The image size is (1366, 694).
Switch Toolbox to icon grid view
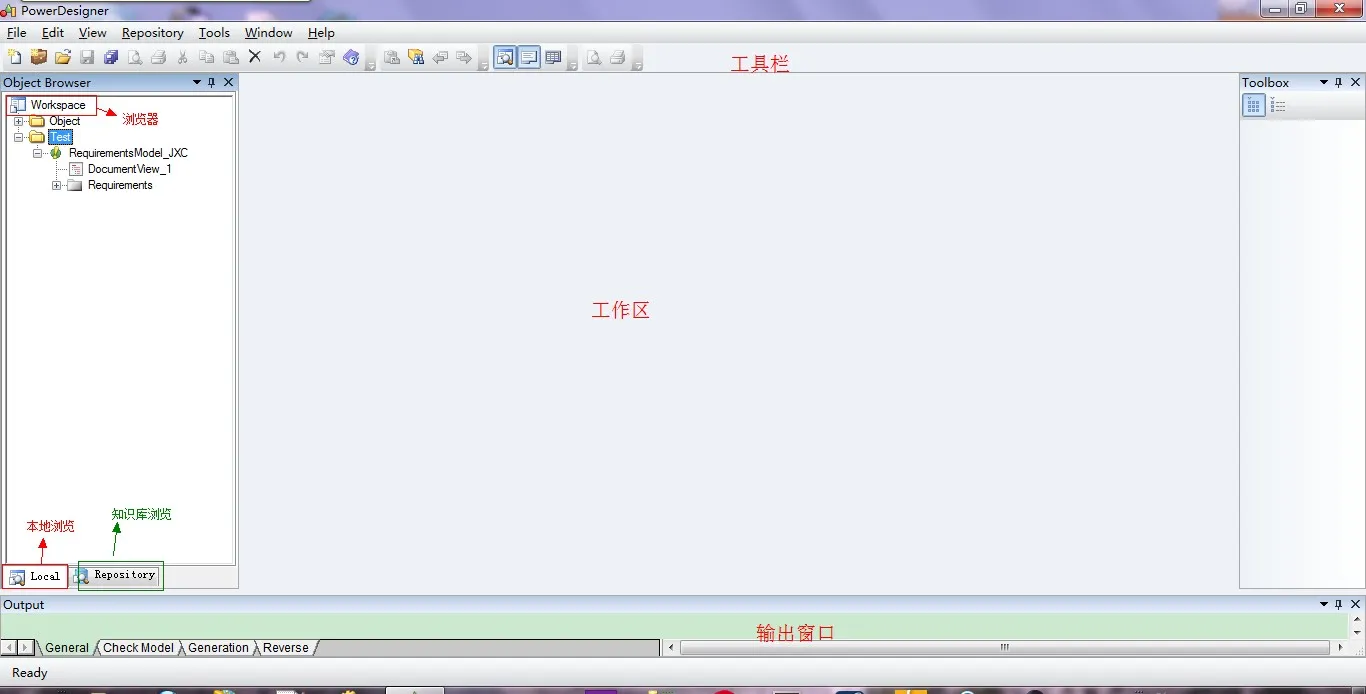[1254, 105]
